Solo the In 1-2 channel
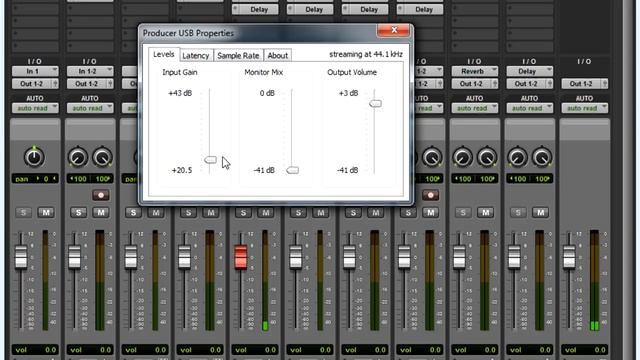The image size is (640, 360). [x=78, y=213]
